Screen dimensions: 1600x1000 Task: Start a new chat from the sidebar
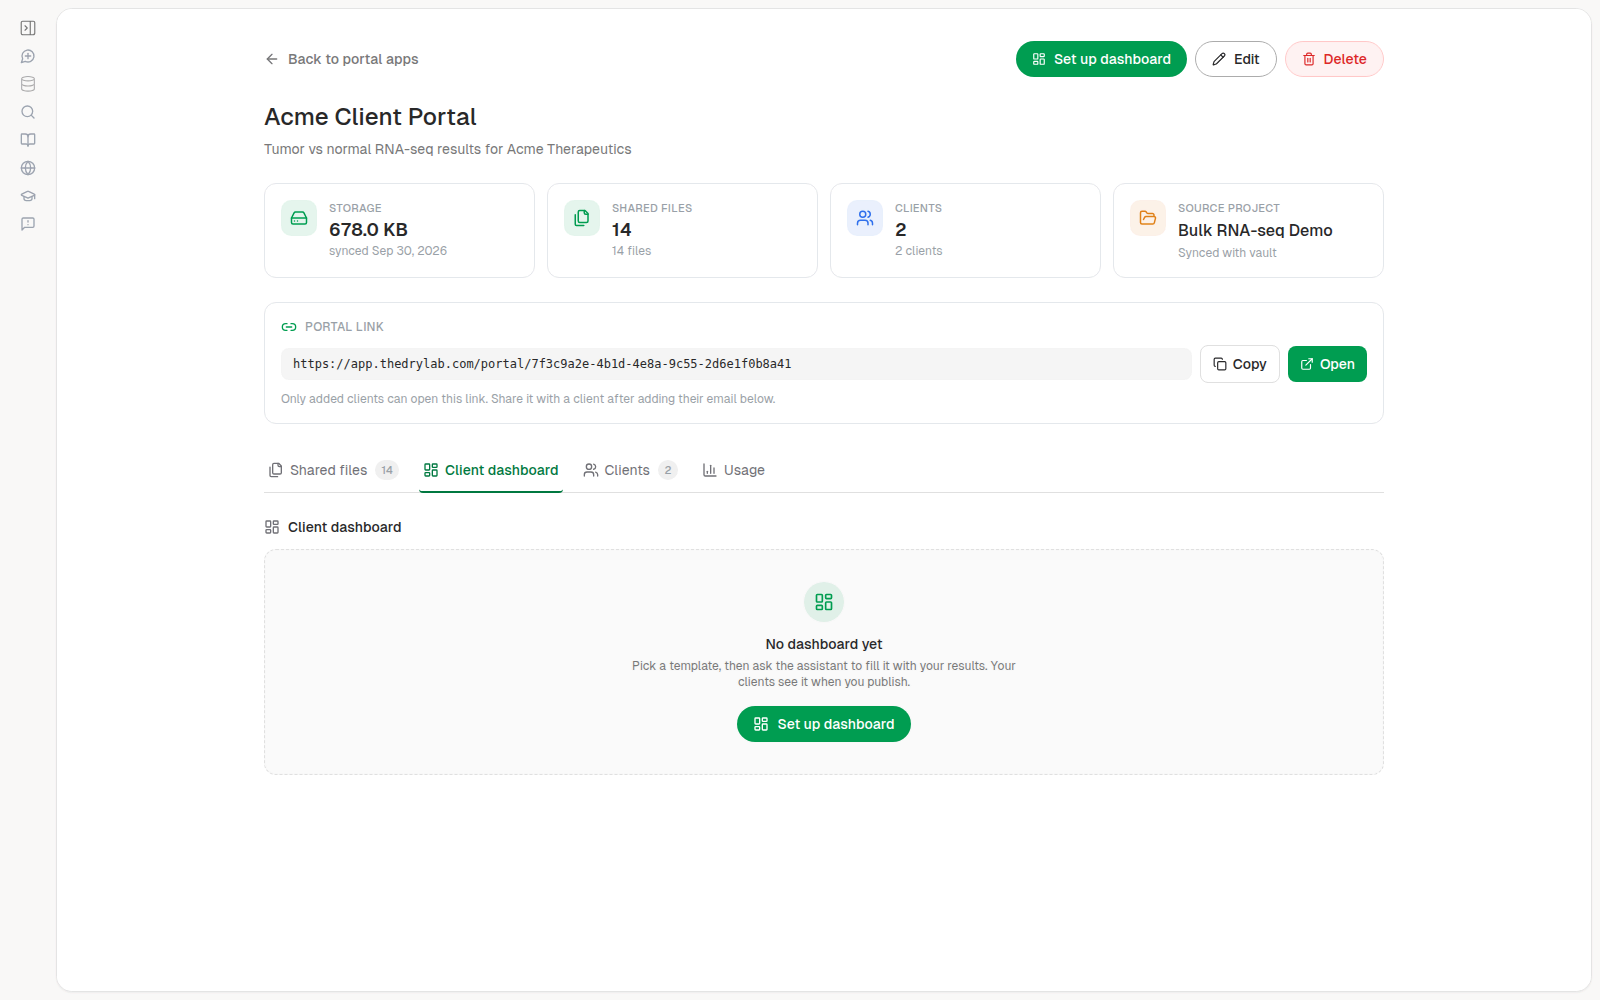point(28,56)
